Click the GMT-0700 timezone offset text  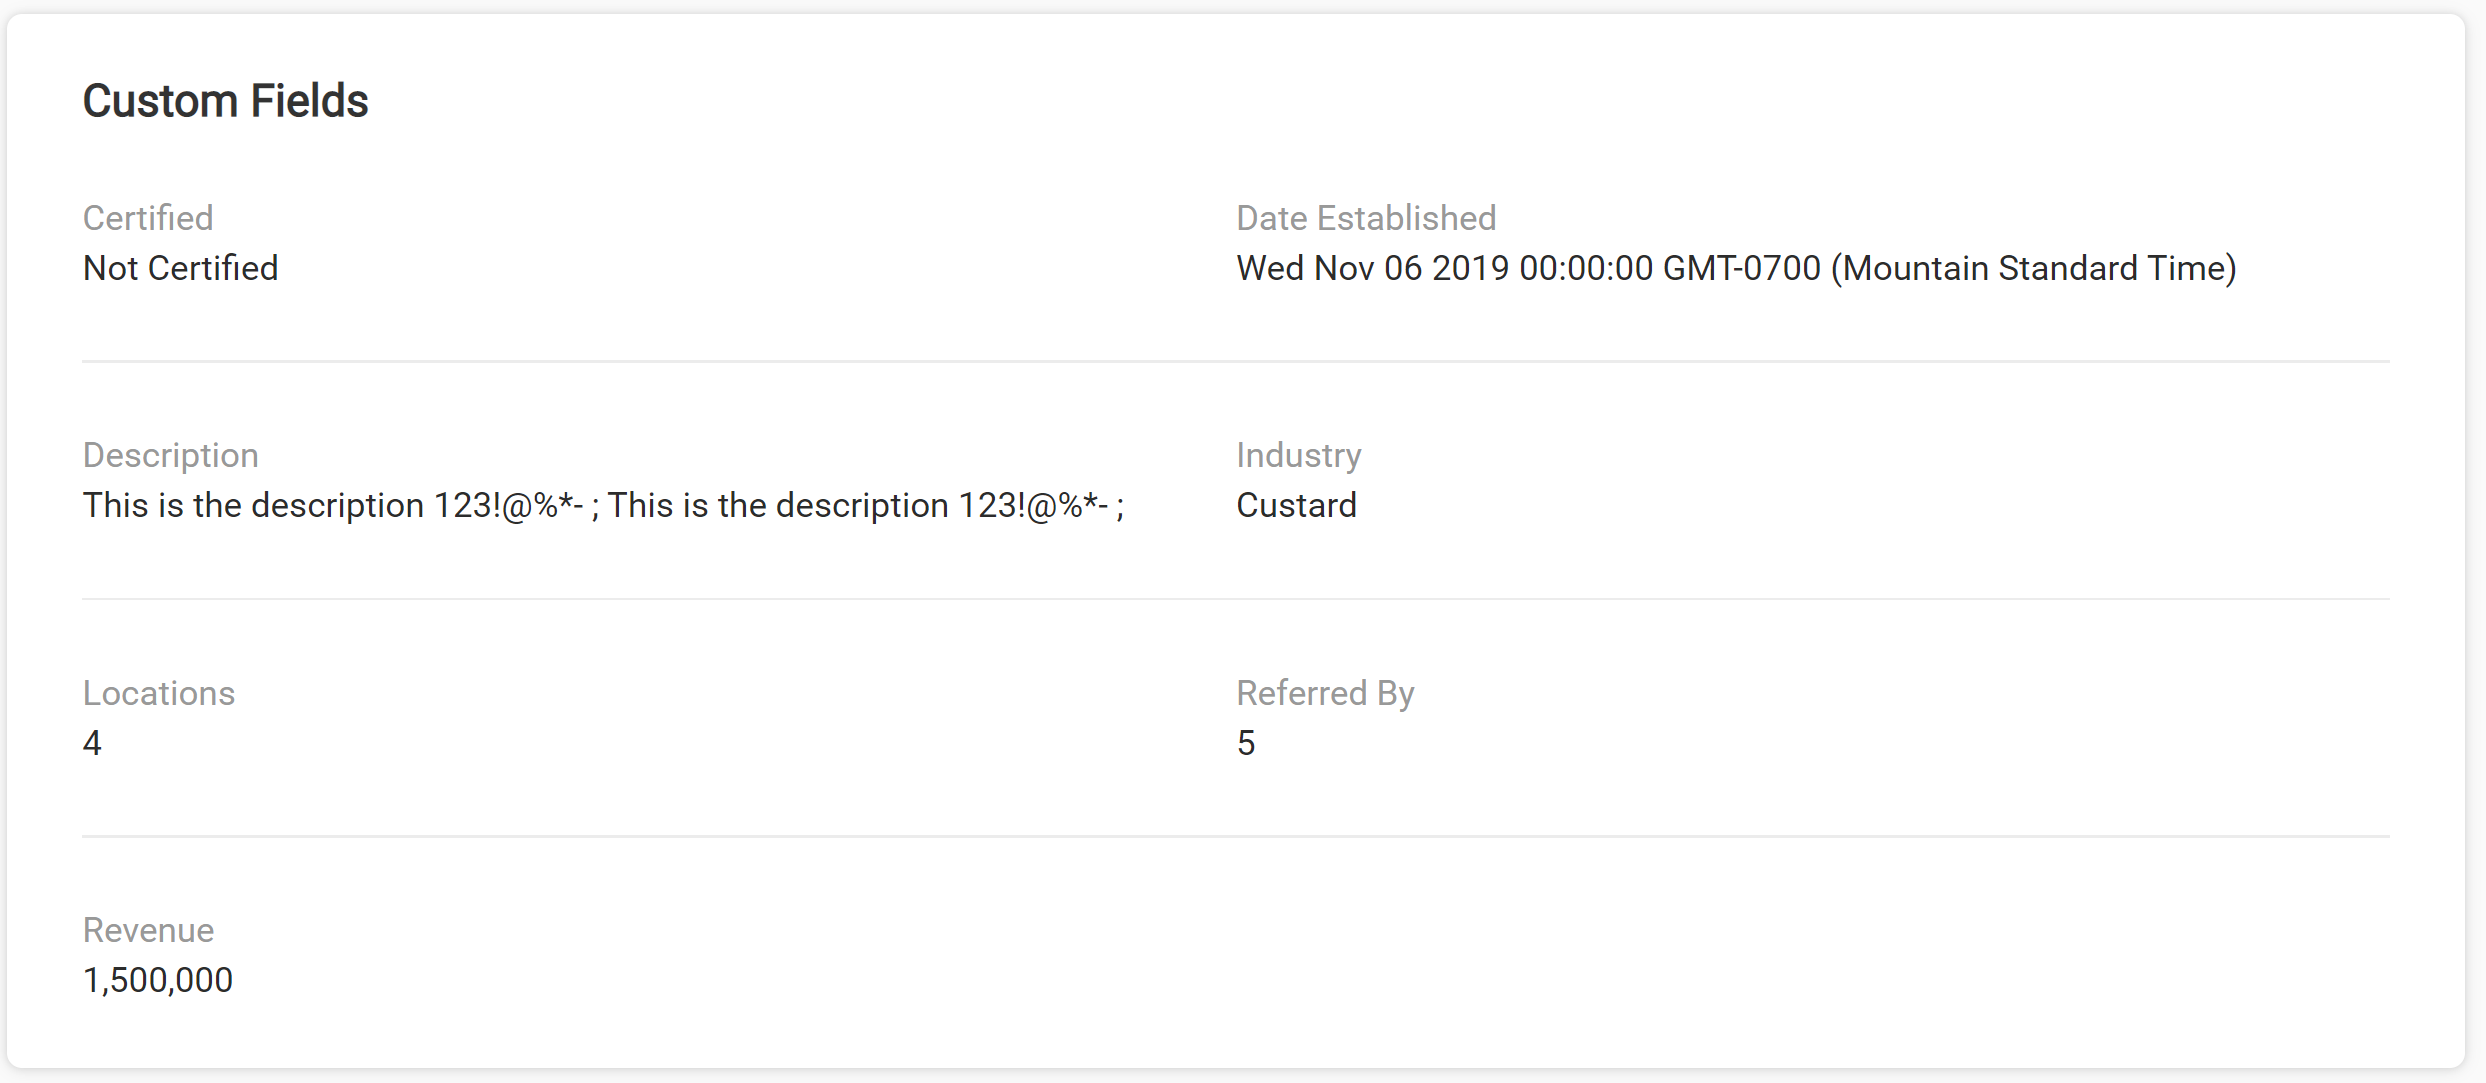(1742, 268)
